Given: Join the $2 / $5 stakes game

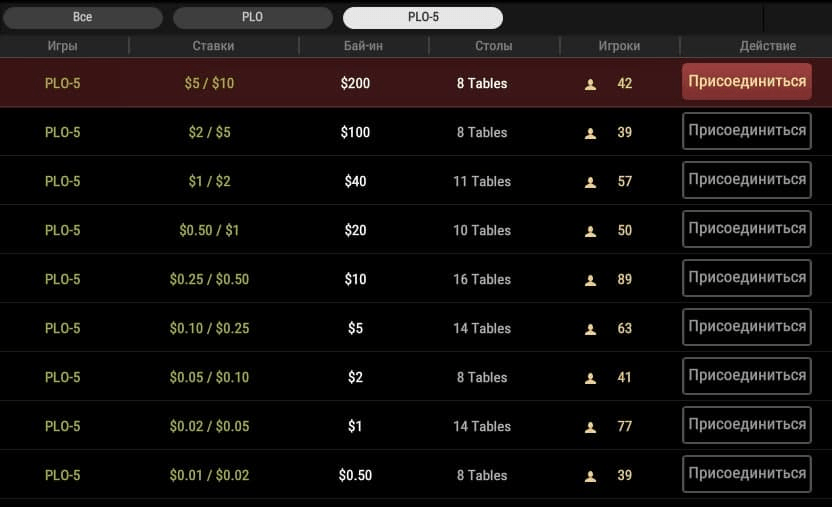Looking at the screenshot, I should 747,131.
